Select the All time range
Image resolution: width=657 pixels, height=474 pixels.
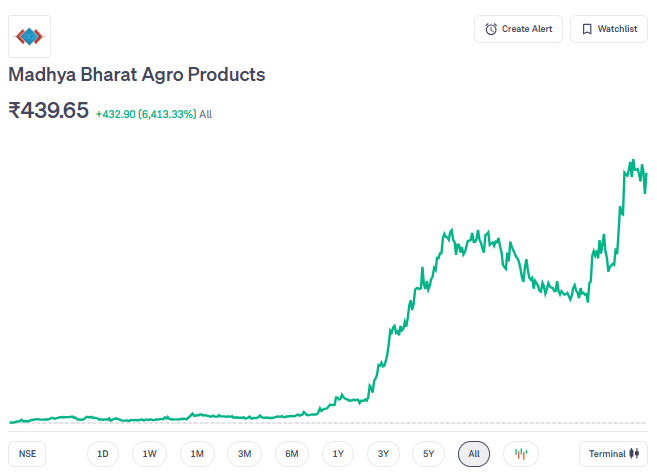(x=474, y=454)
